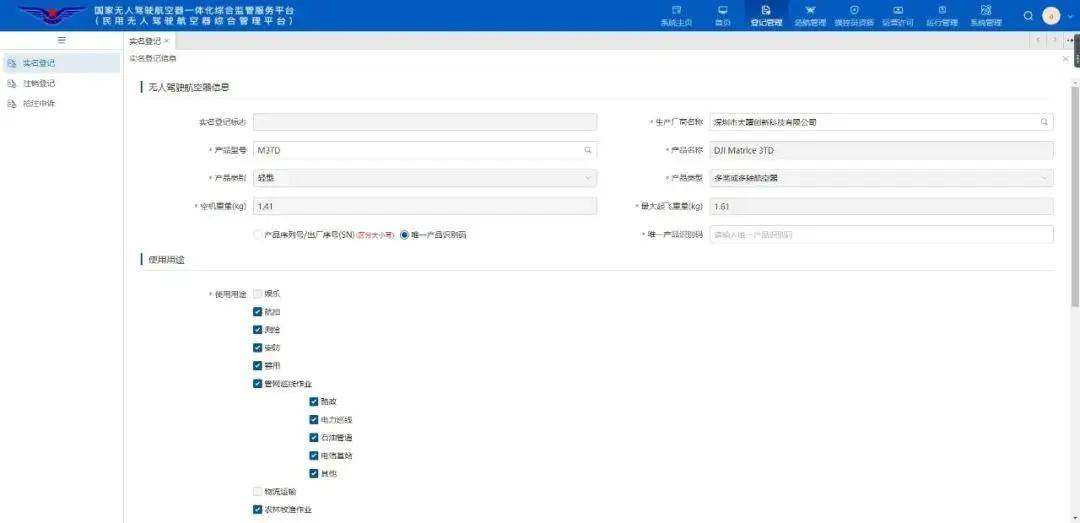Collapse sidebar using the hamburger menu icon

[x=61, y=40]
